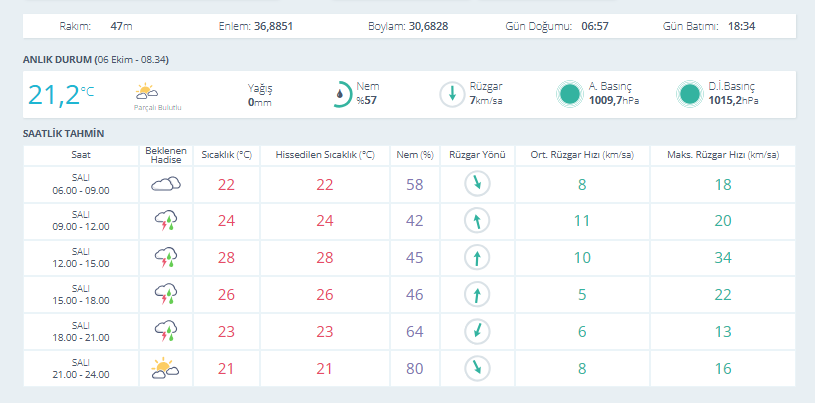Screen dimensions: 815x403
Task: Click the Sıcaklık (°C) column header
Action: tap(227, 155)
